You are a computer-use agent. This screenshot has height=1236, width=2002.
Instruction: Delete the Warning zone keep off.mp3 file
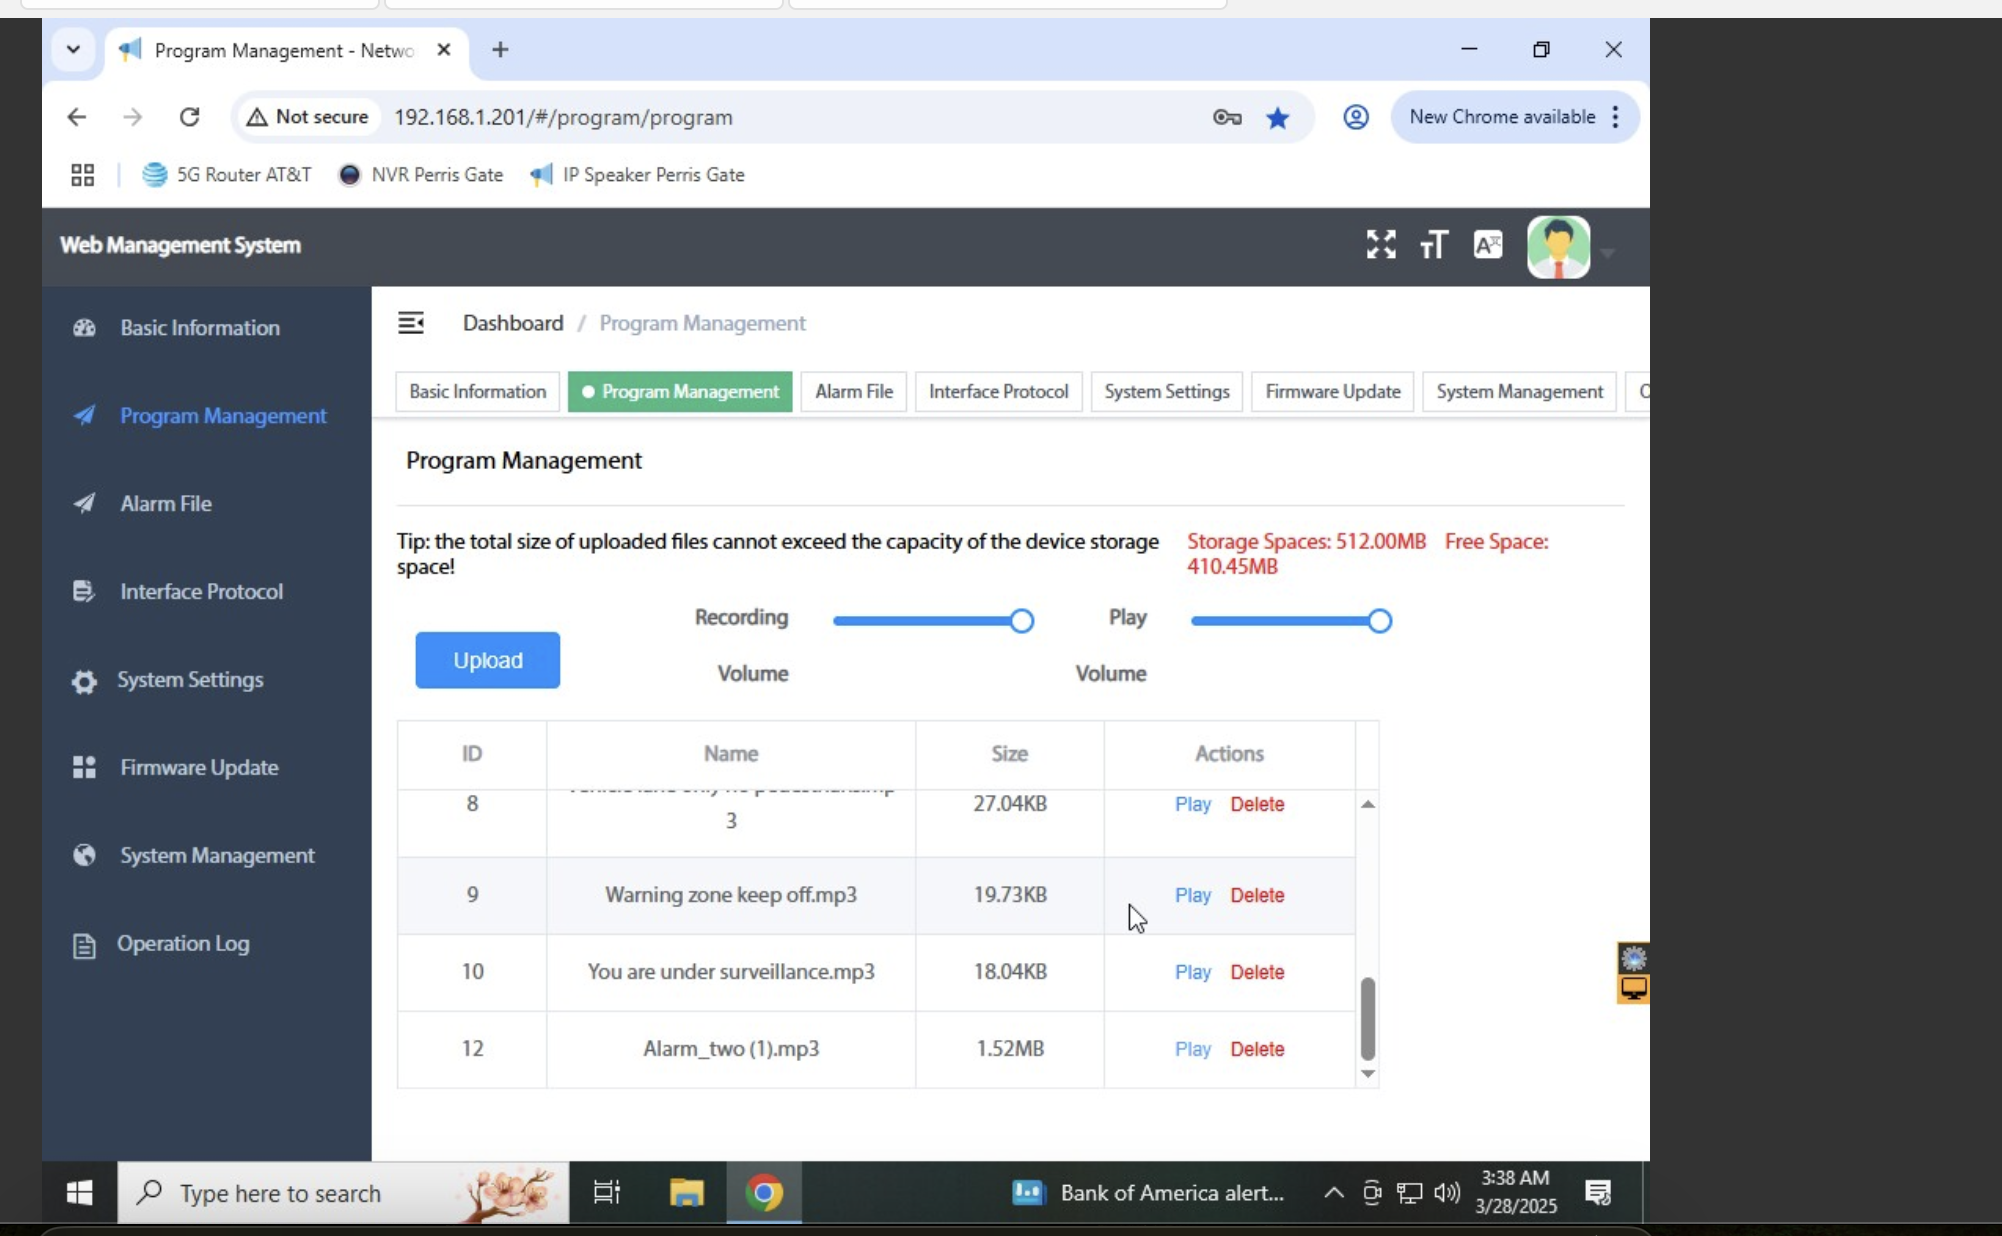[1257, 895]
